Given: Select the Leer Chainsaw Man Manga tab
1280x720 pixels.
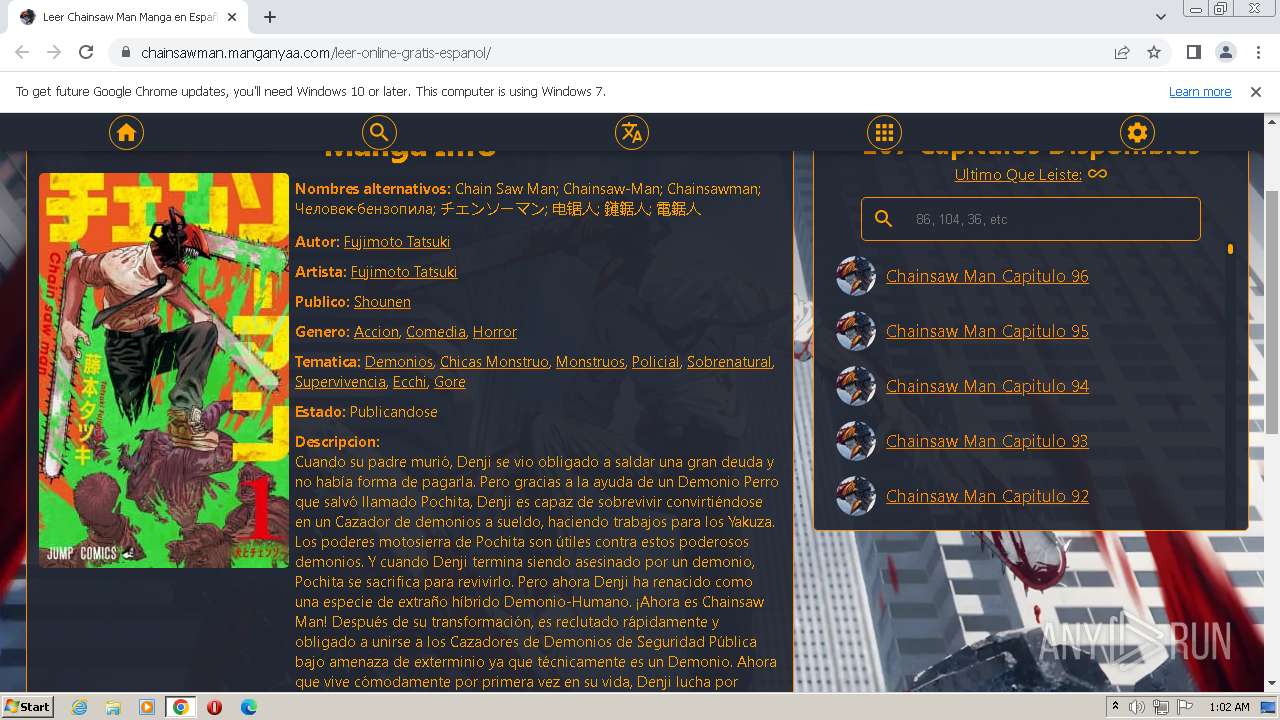Looking at the screenshot, I should click(x=128, y=17).
